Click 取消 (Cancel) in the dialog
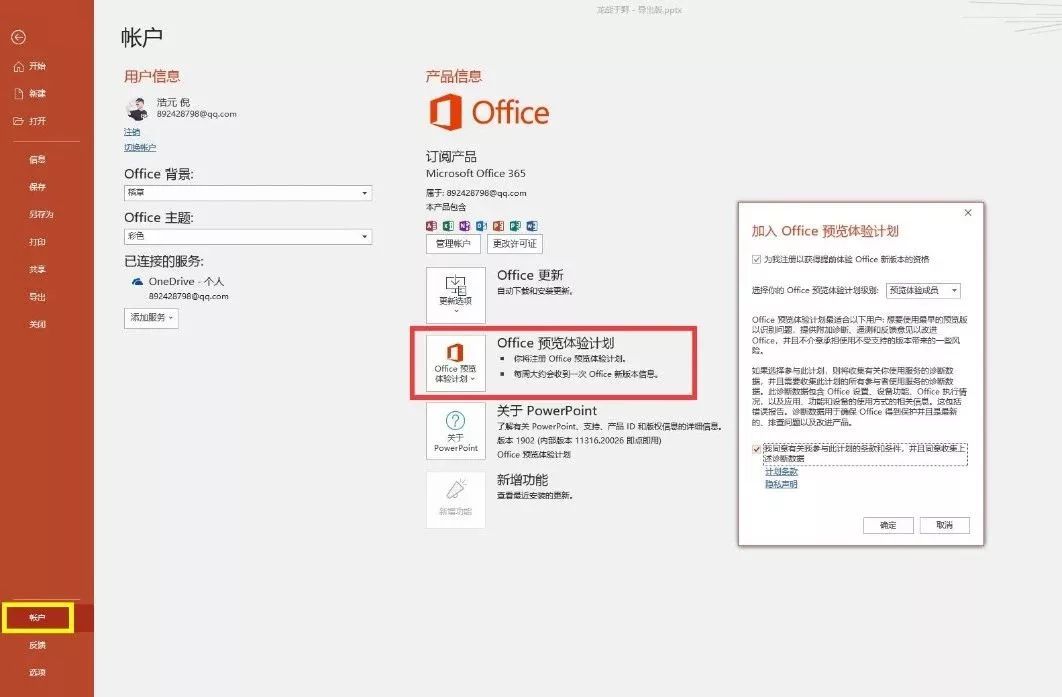 (x=944, y=526)
